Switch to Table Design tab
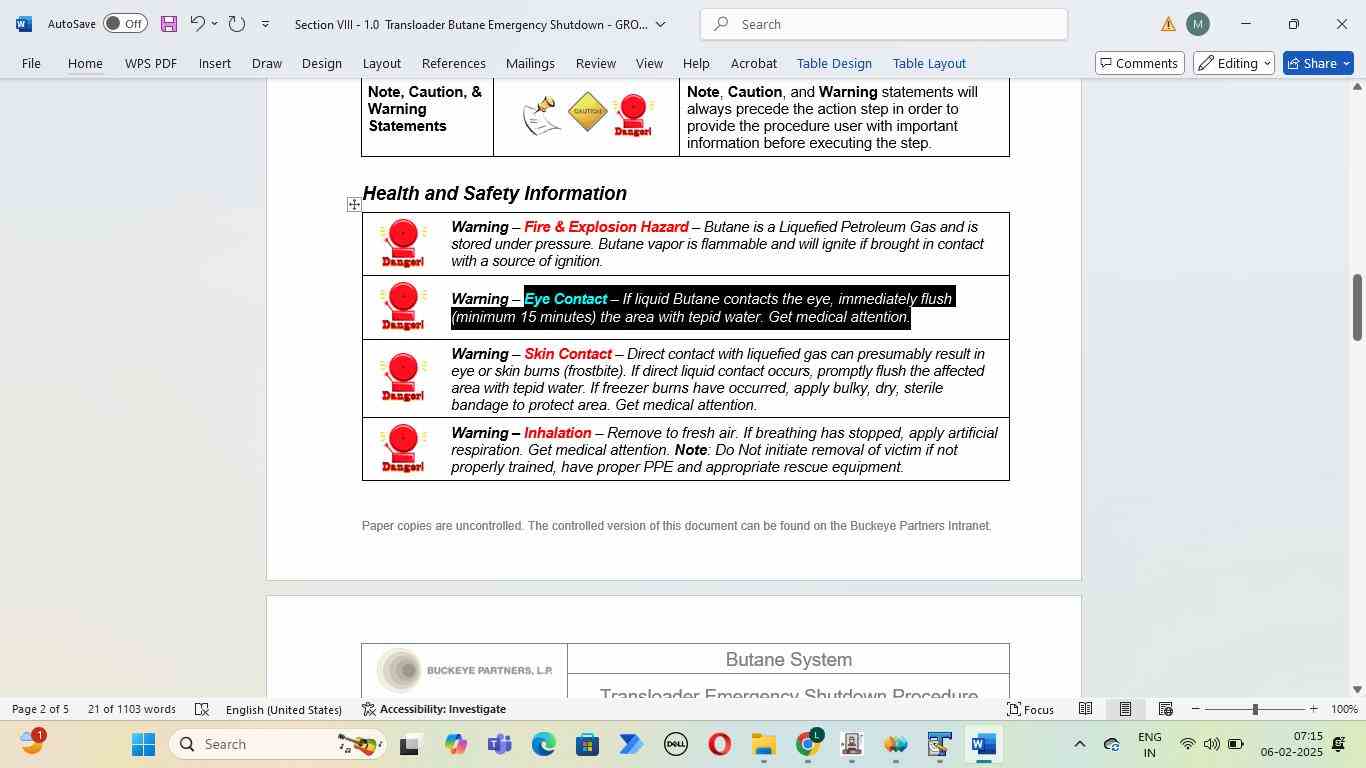This screenshot has height=768, width=1366. coord(834,63)
